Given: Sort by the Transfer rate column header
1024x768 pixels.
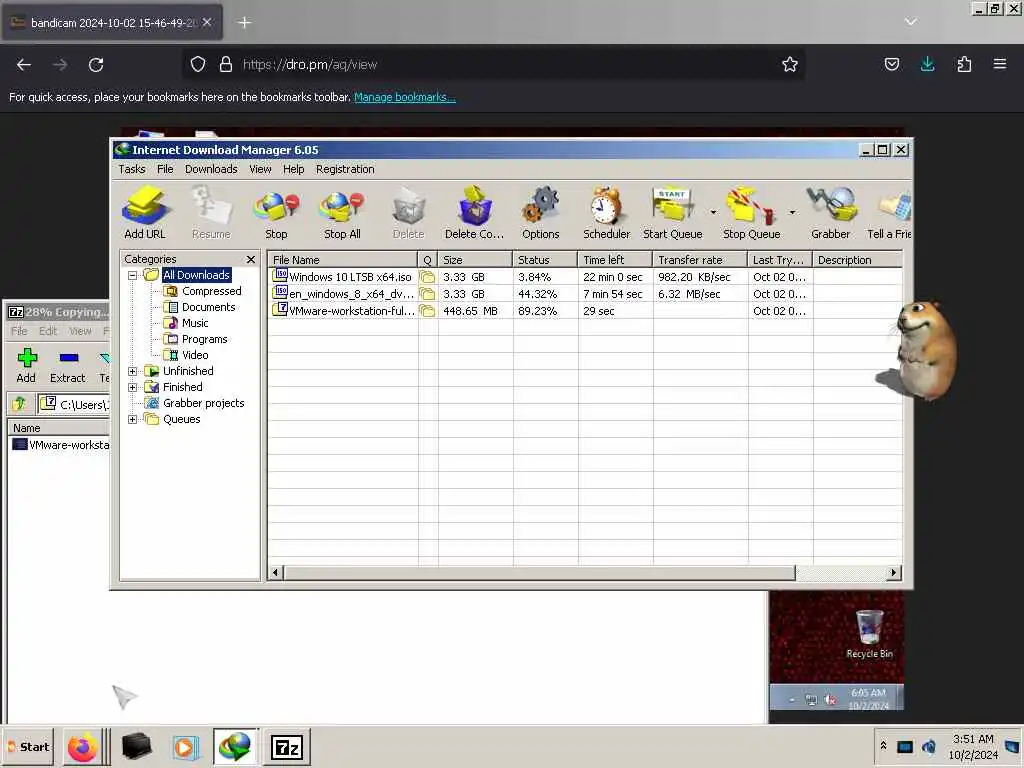Looking at the screenshot, I should click(699, 260).
